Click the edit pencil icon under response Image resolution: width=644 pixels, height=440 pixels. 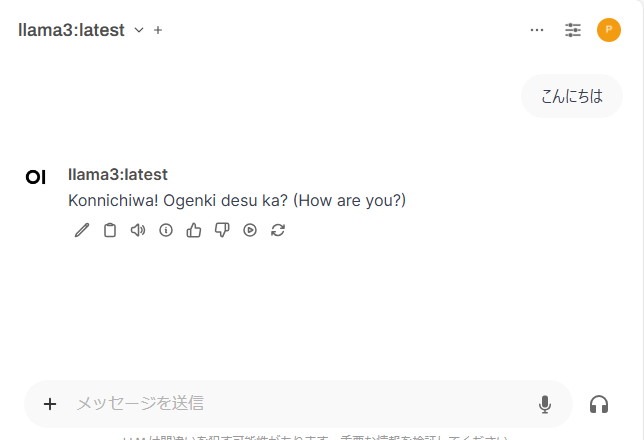click(82, 230)
